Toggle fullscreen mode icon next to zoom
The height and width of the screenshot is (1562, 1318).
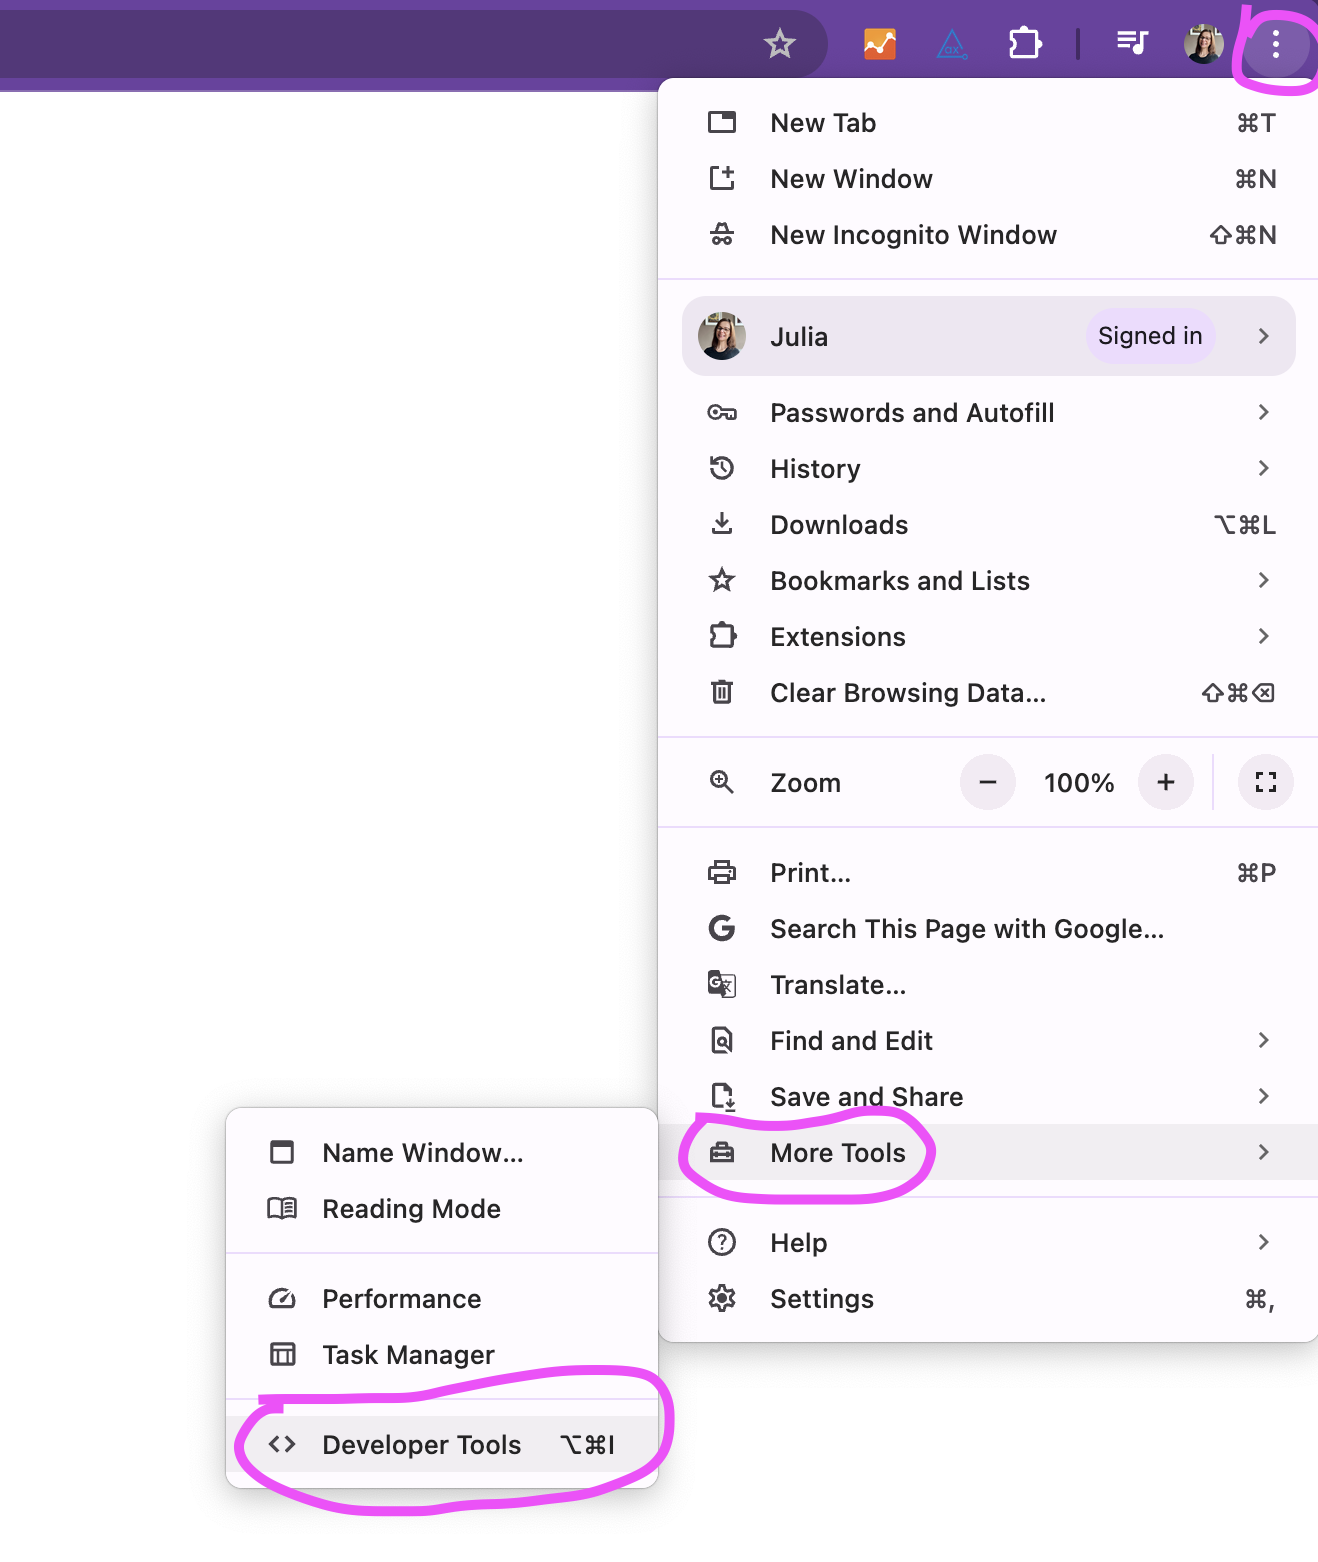pos(1265,782)
